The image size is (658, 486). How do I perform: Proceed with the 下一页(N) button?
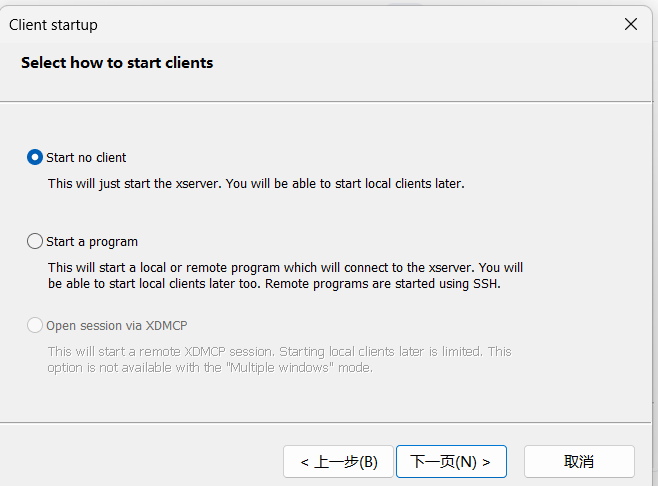pyautogui.click(x=451, y=461)
